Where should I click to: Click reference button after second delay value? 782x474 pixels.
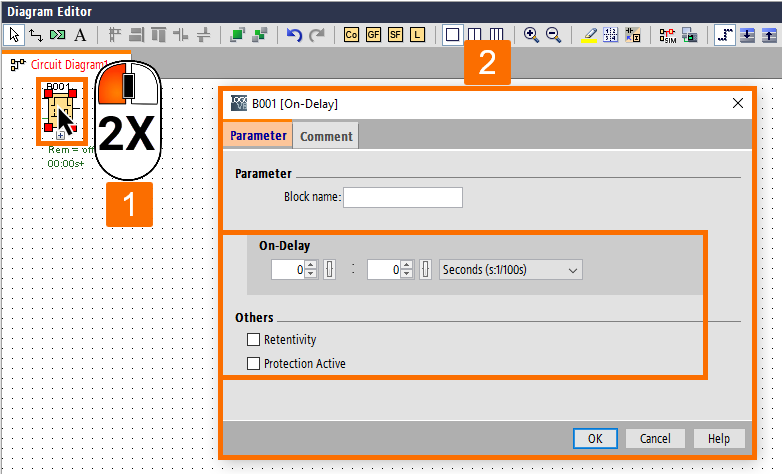[x=425, y=269]
